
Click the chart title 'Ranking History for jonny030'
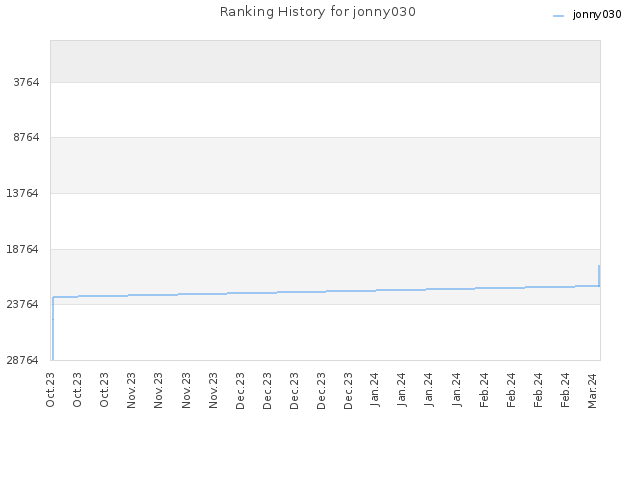click(x=318, y=12)
